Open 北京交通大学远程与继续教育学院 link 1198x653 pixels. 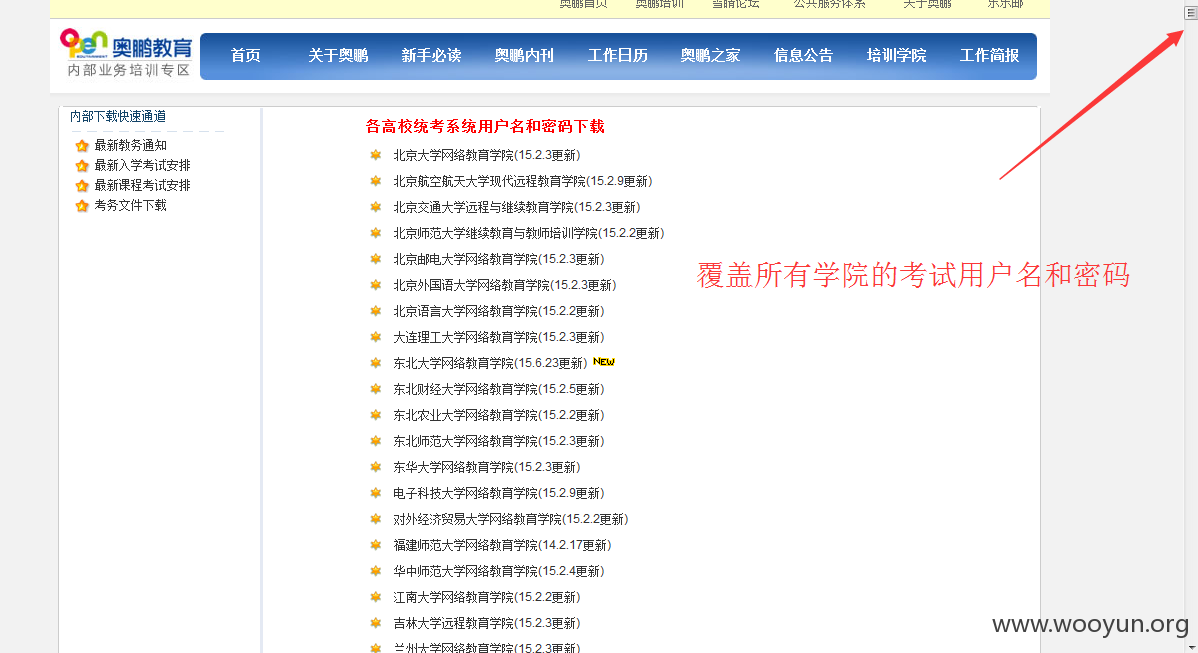pyautogui.click(x=516, y=207)
